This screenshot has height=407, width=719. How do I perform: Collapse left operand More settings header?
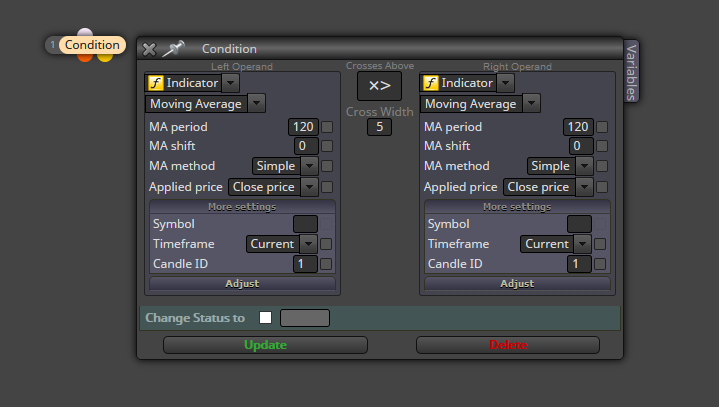click(242, 207)
